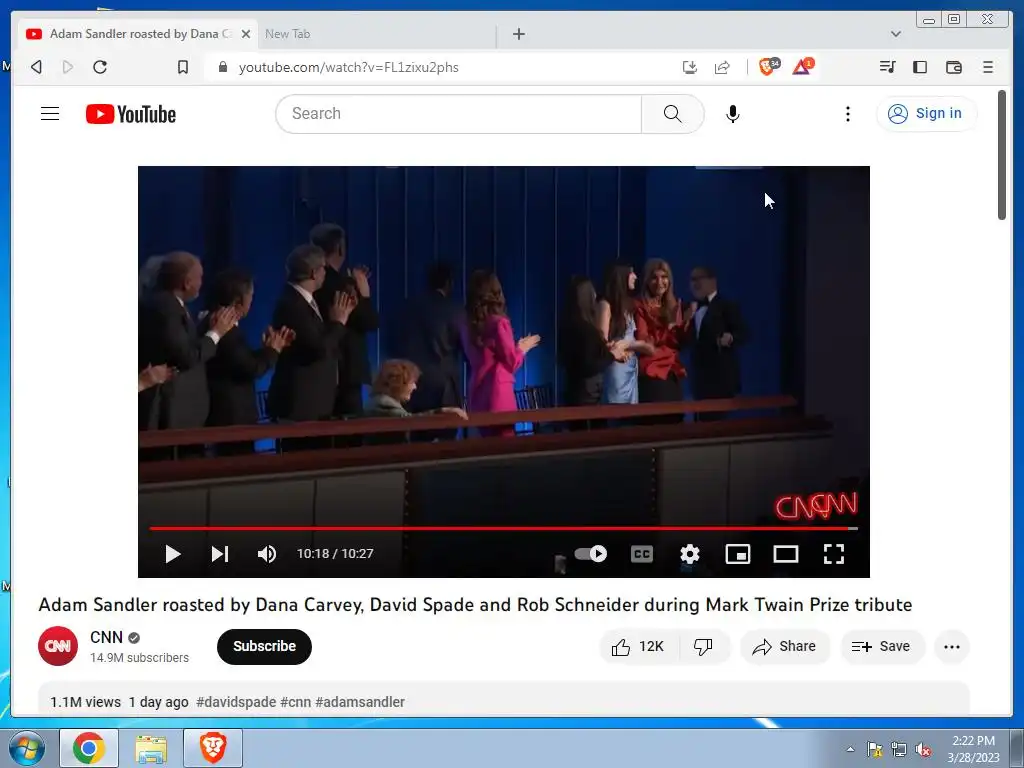Open more actions ellipsis under video
The width and height of the screenshot is (1024, 768).
[x=952, y=647]
